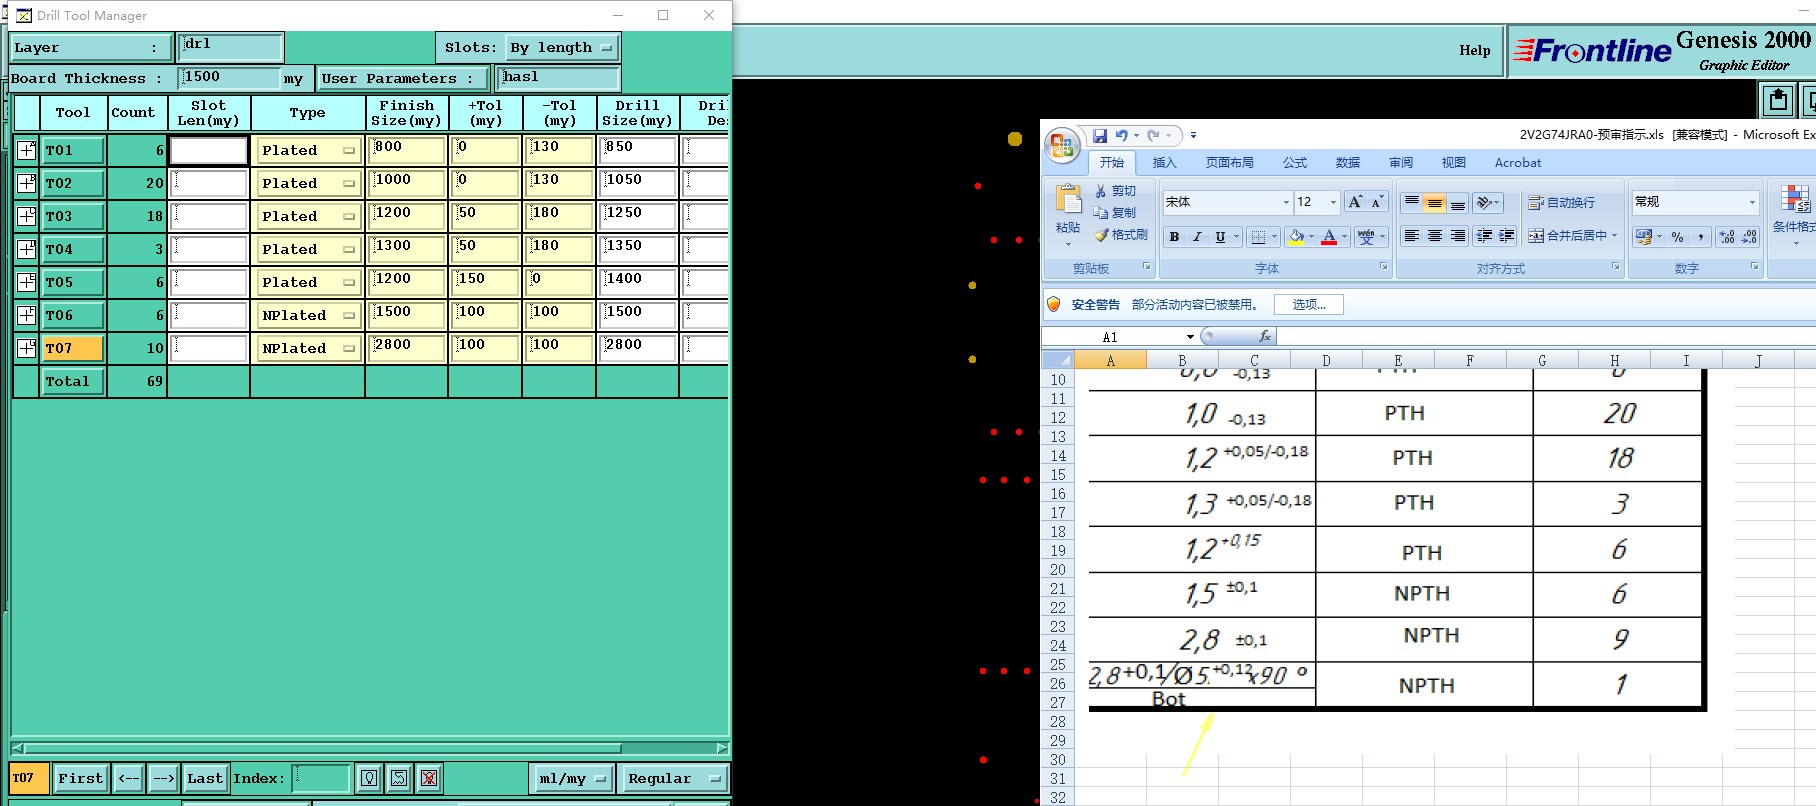Click the Excel Copy (复制) icon
This screenshot has width=1816, height=806.
click(1115, 213)
